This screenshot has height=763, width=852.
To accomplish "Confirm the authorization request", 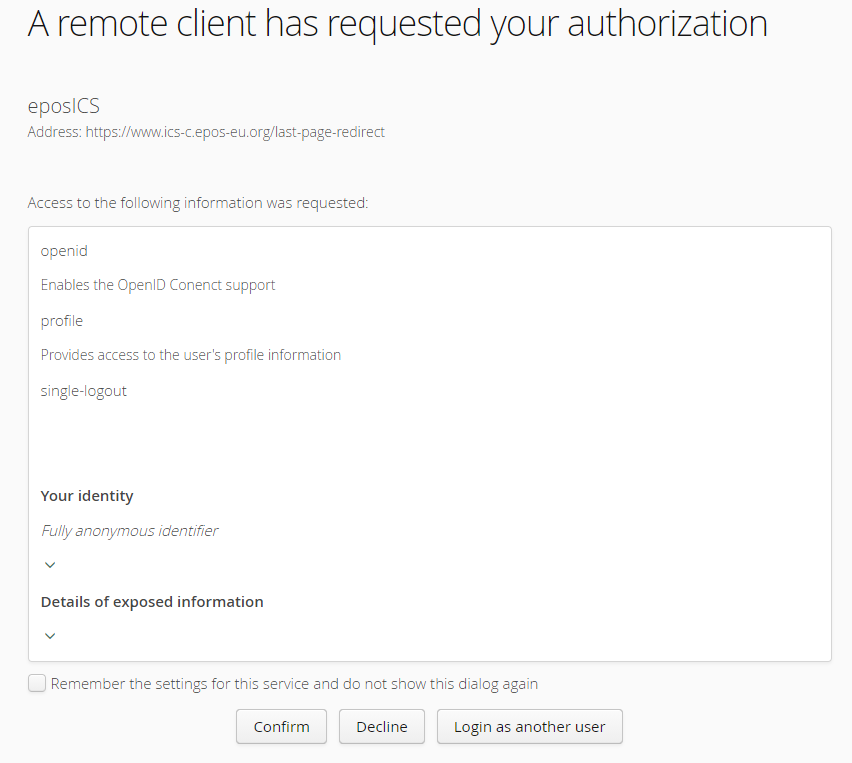I will pyautogui.click(x=281, y=727).
